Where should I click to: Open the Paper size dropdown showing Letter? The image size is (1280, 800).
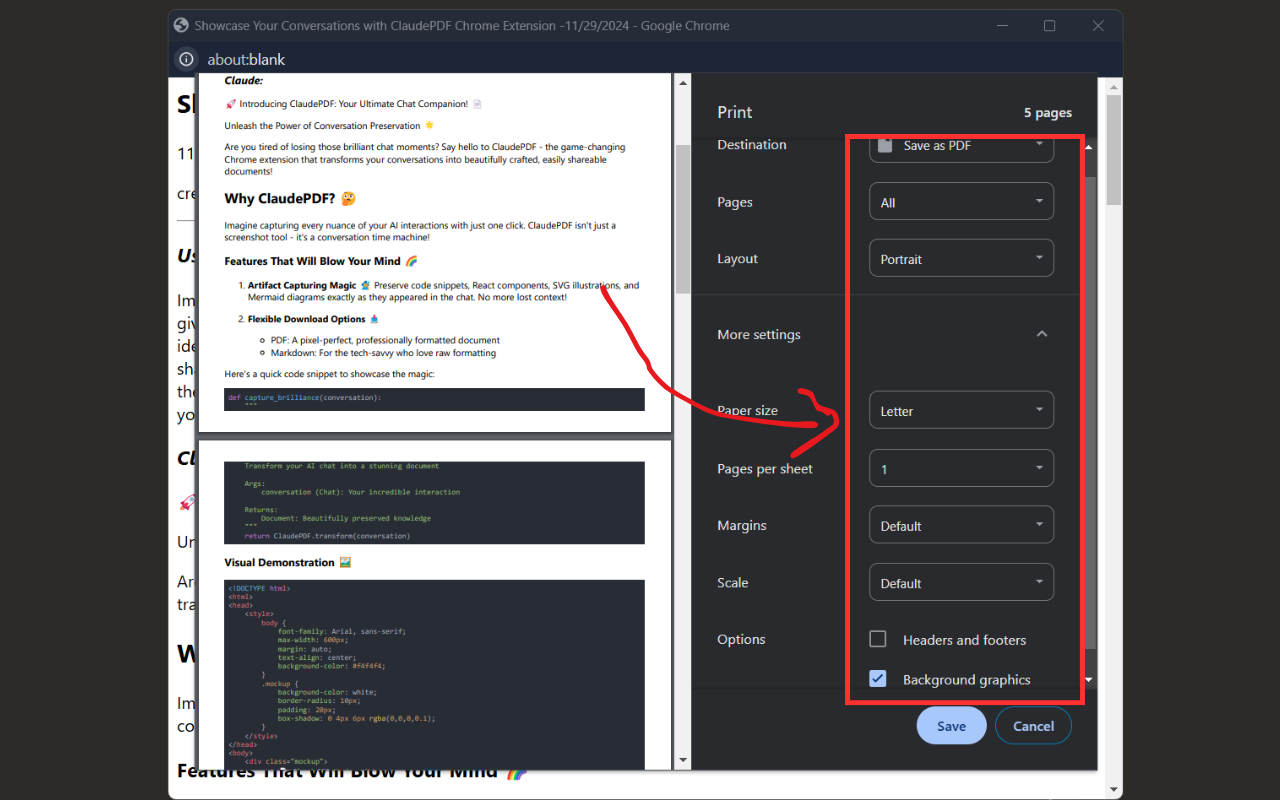[x=960, y=410]
